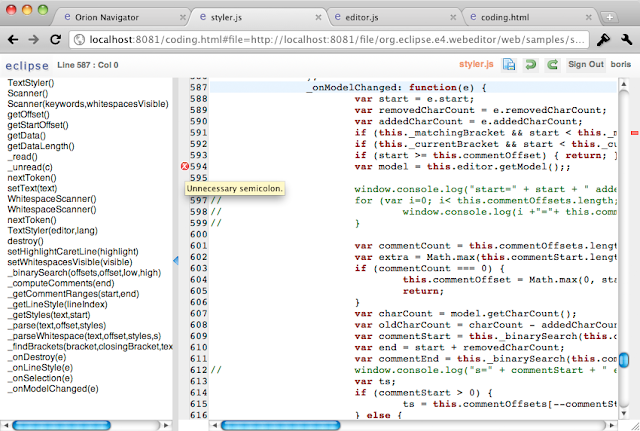Click the key icon beside the address bar
Viewport: 640px width, 431px height.
click(603, 40)
